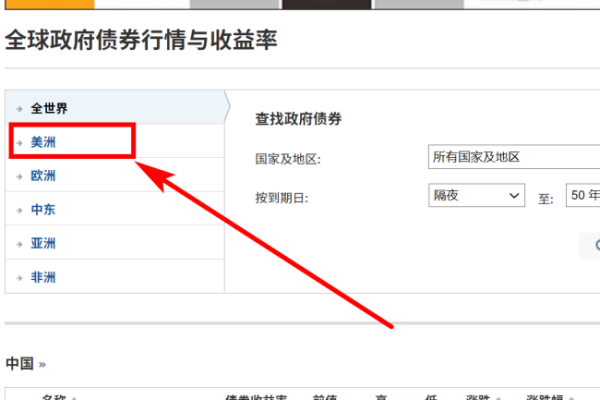Click the arrow bullet icon beside 中东
Viewport: 600px width, 400px height.
(19, 211)
